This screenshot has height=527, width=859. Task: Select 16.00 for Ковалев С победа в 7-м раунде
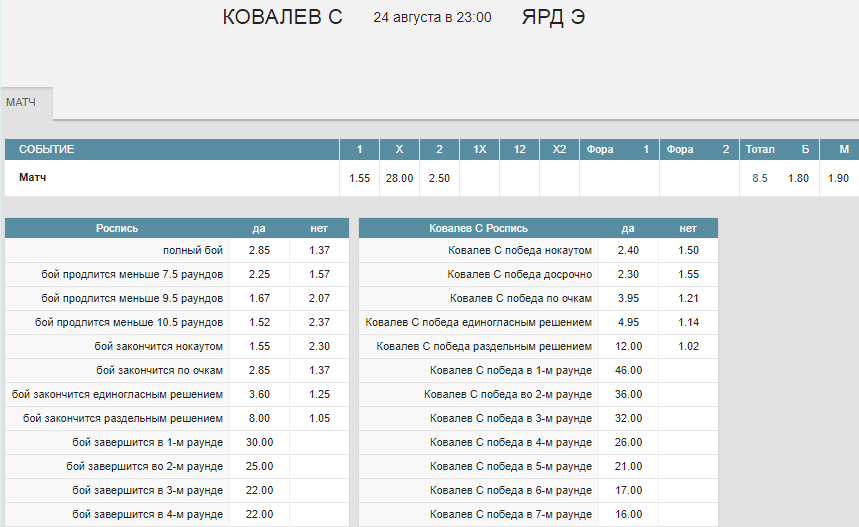pyautogui.click(x=628, y=514)
